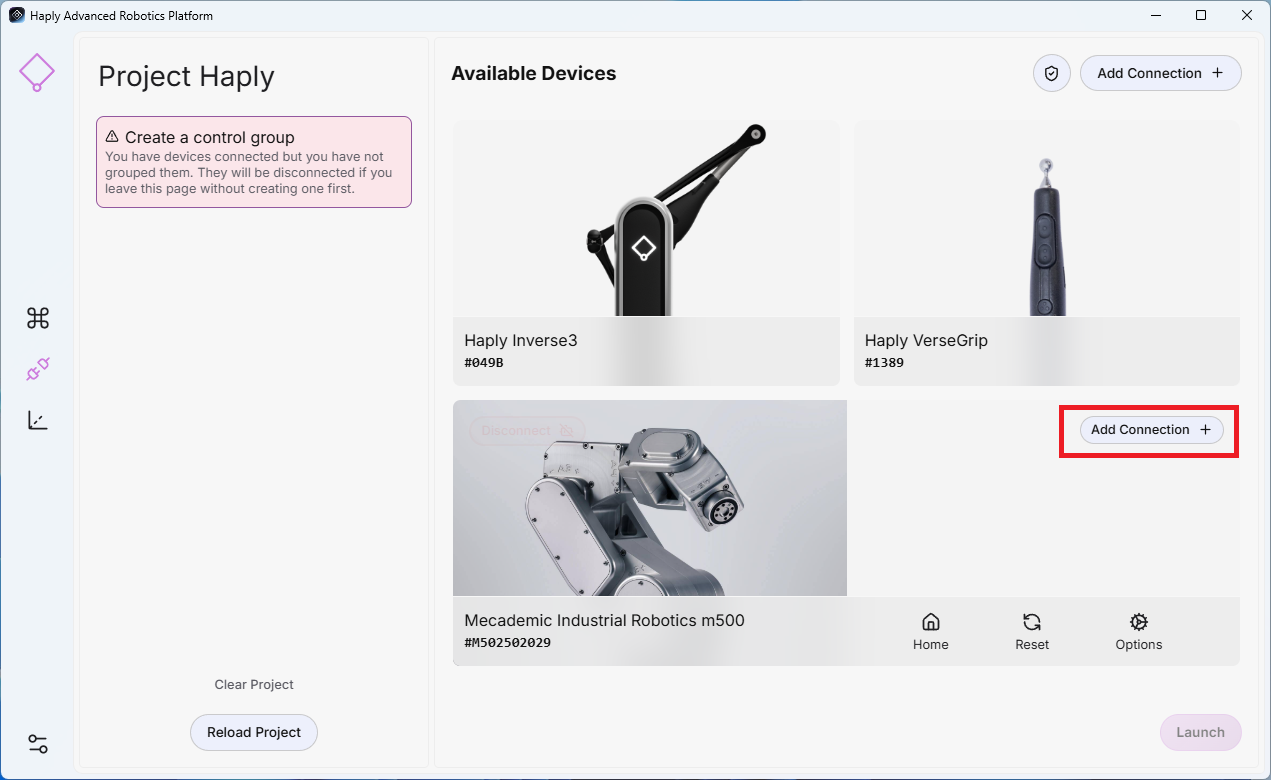Select the Mecademic m500 robot image

click(650, 498)
